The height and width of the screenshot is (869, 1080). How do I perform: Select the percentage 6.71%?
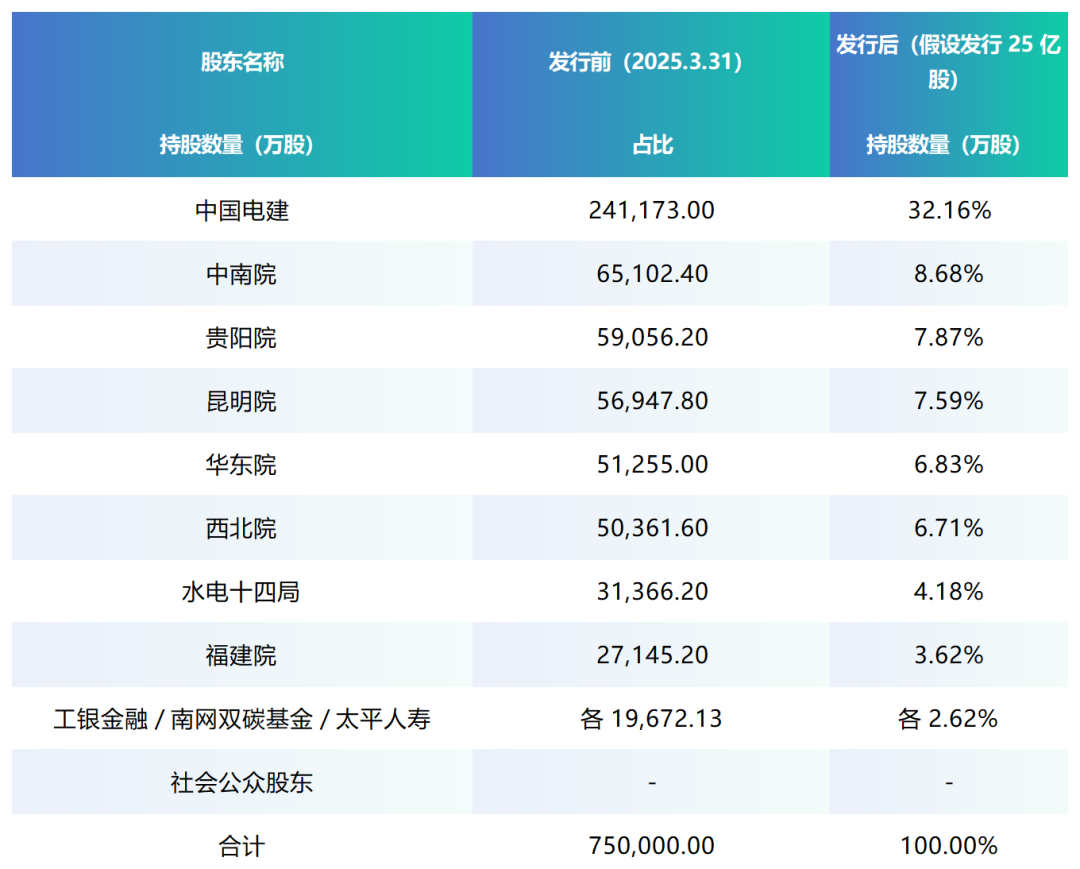949,528
